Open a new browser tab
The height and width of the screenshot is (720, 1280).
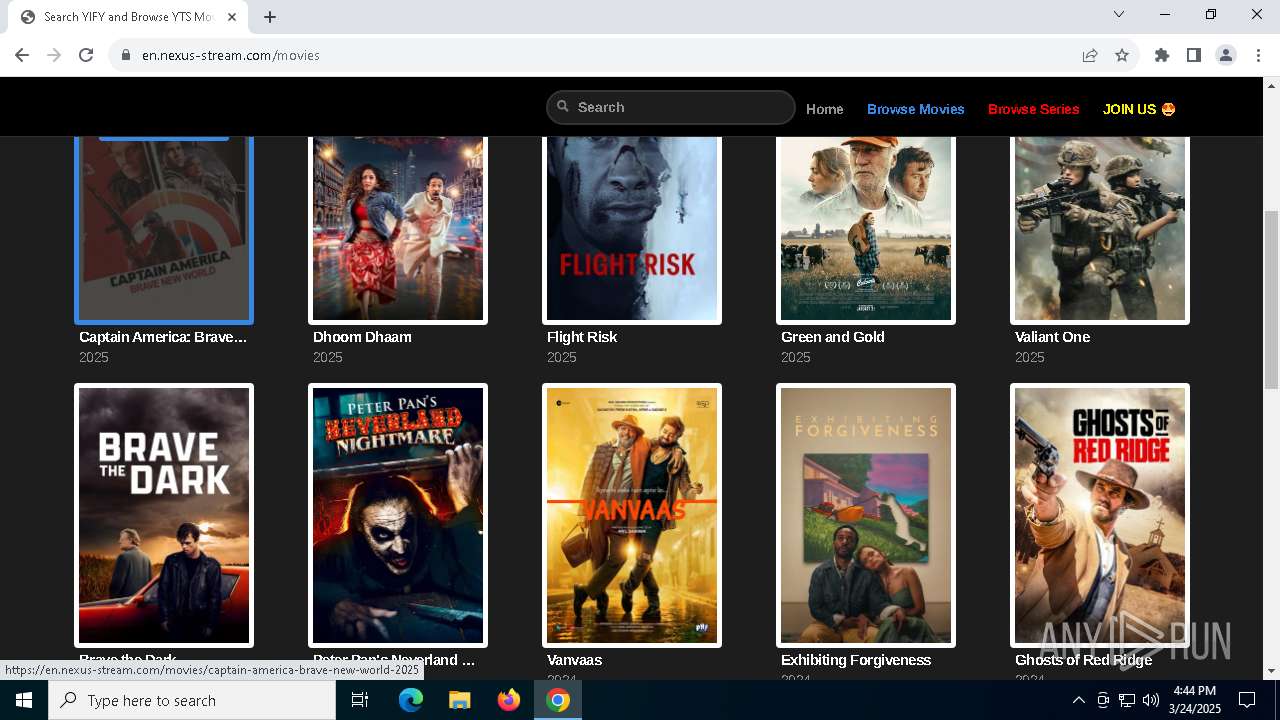click(270, 17)
